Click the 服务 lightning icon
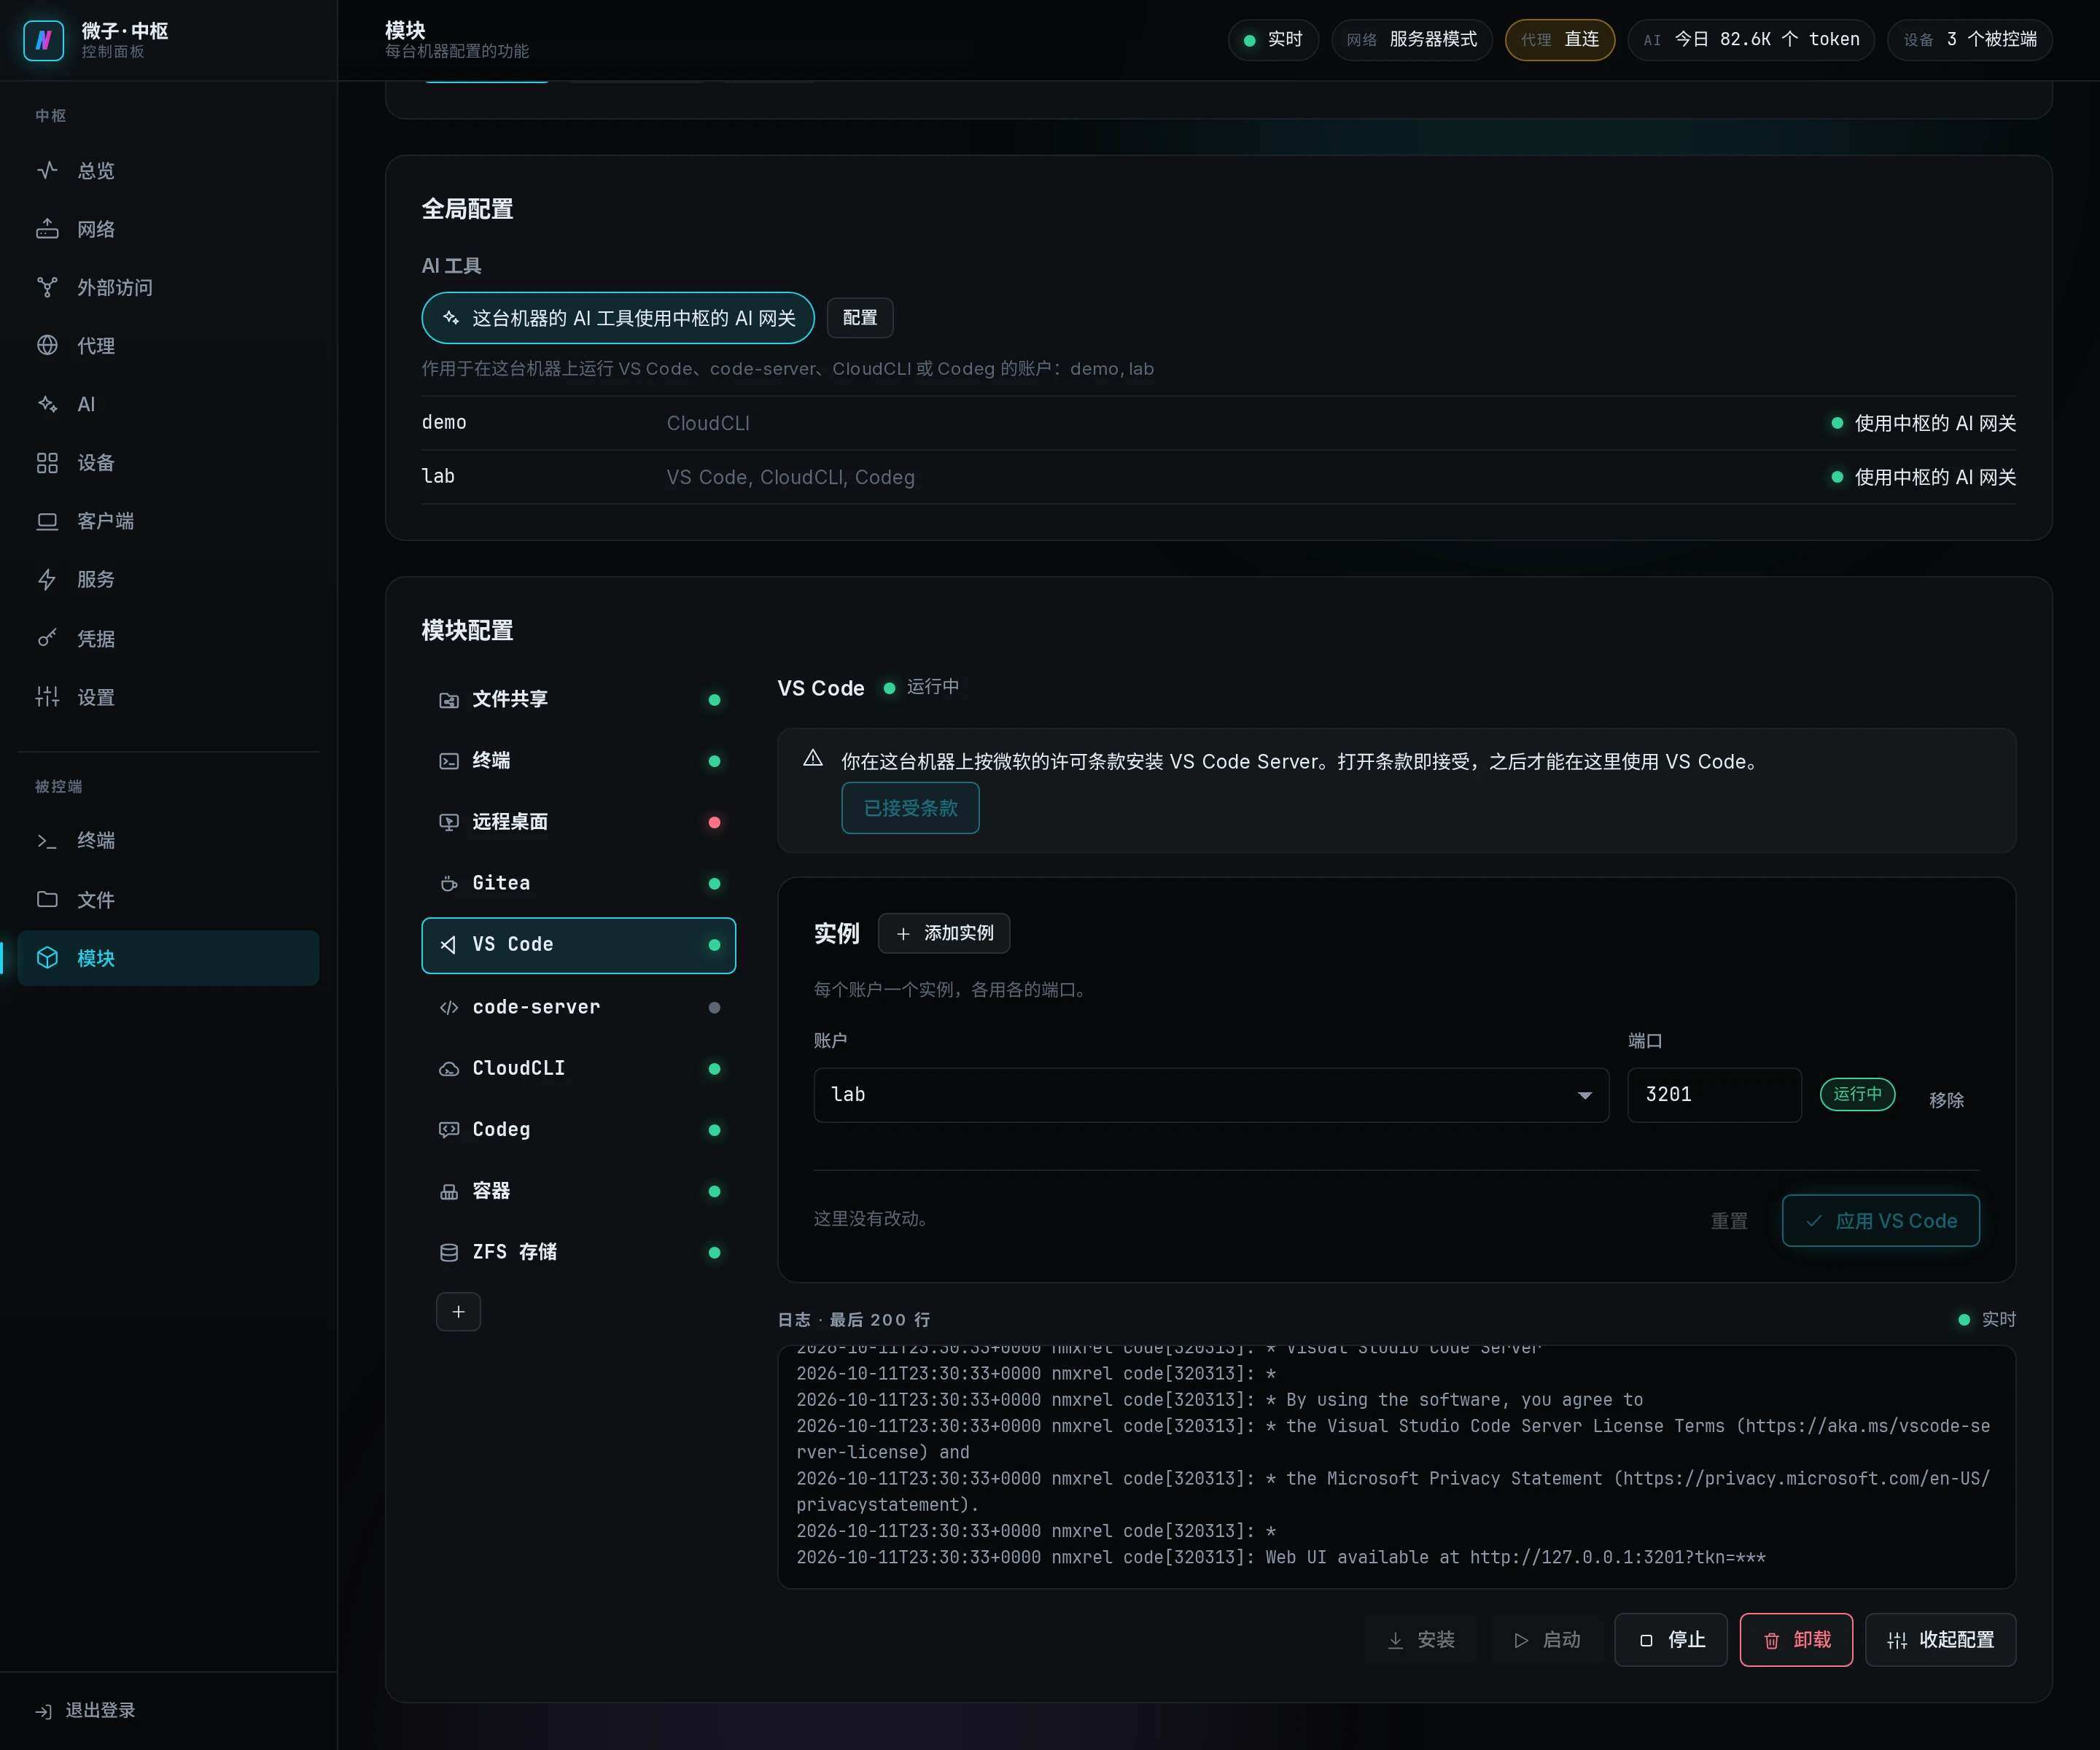Screen dimensions: 2100x1750 click(x=47, y=580)
